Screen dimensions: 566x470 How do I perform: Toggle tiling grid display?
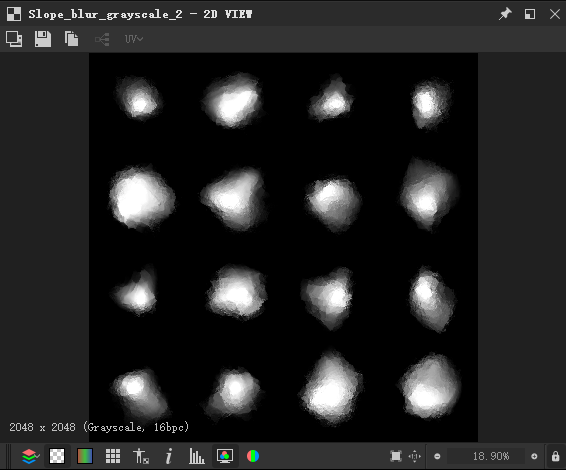click(113, 456)
